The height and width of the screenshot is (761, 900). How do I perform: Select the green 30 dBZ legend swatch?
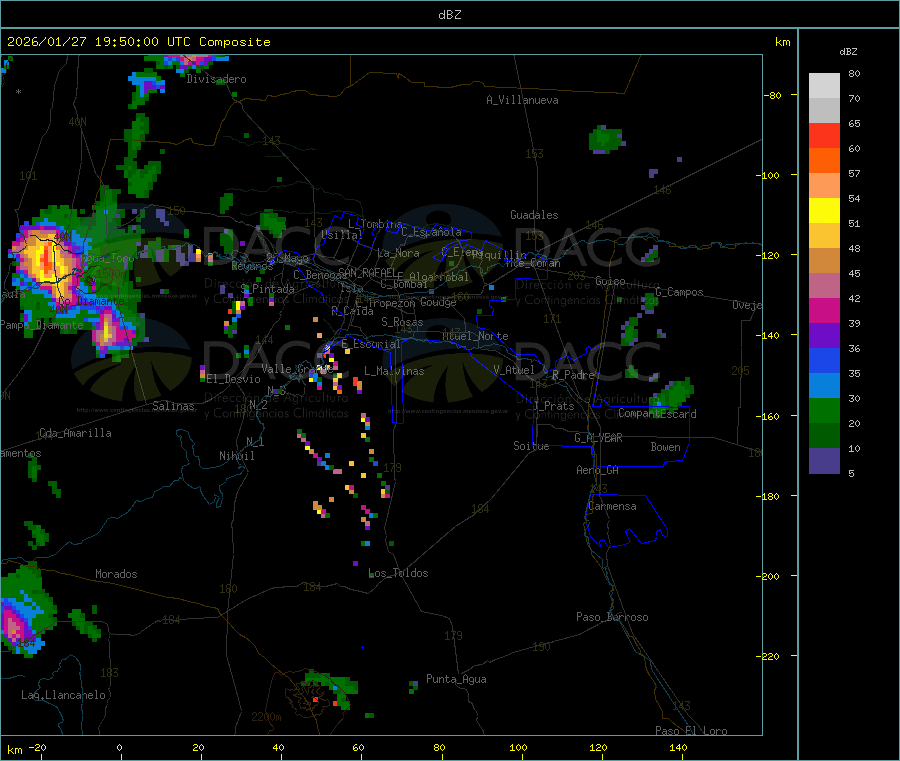point(824,410)
